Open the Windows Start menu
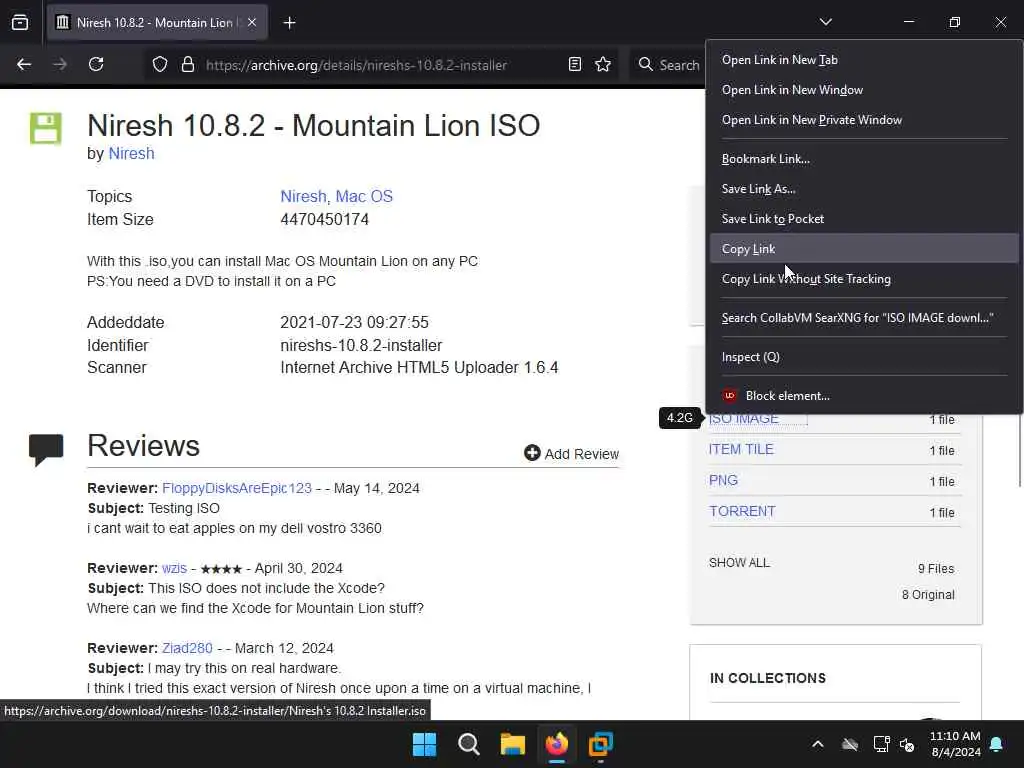The height and width of the screenshot is (768, 1024). [x=424, y=744]
